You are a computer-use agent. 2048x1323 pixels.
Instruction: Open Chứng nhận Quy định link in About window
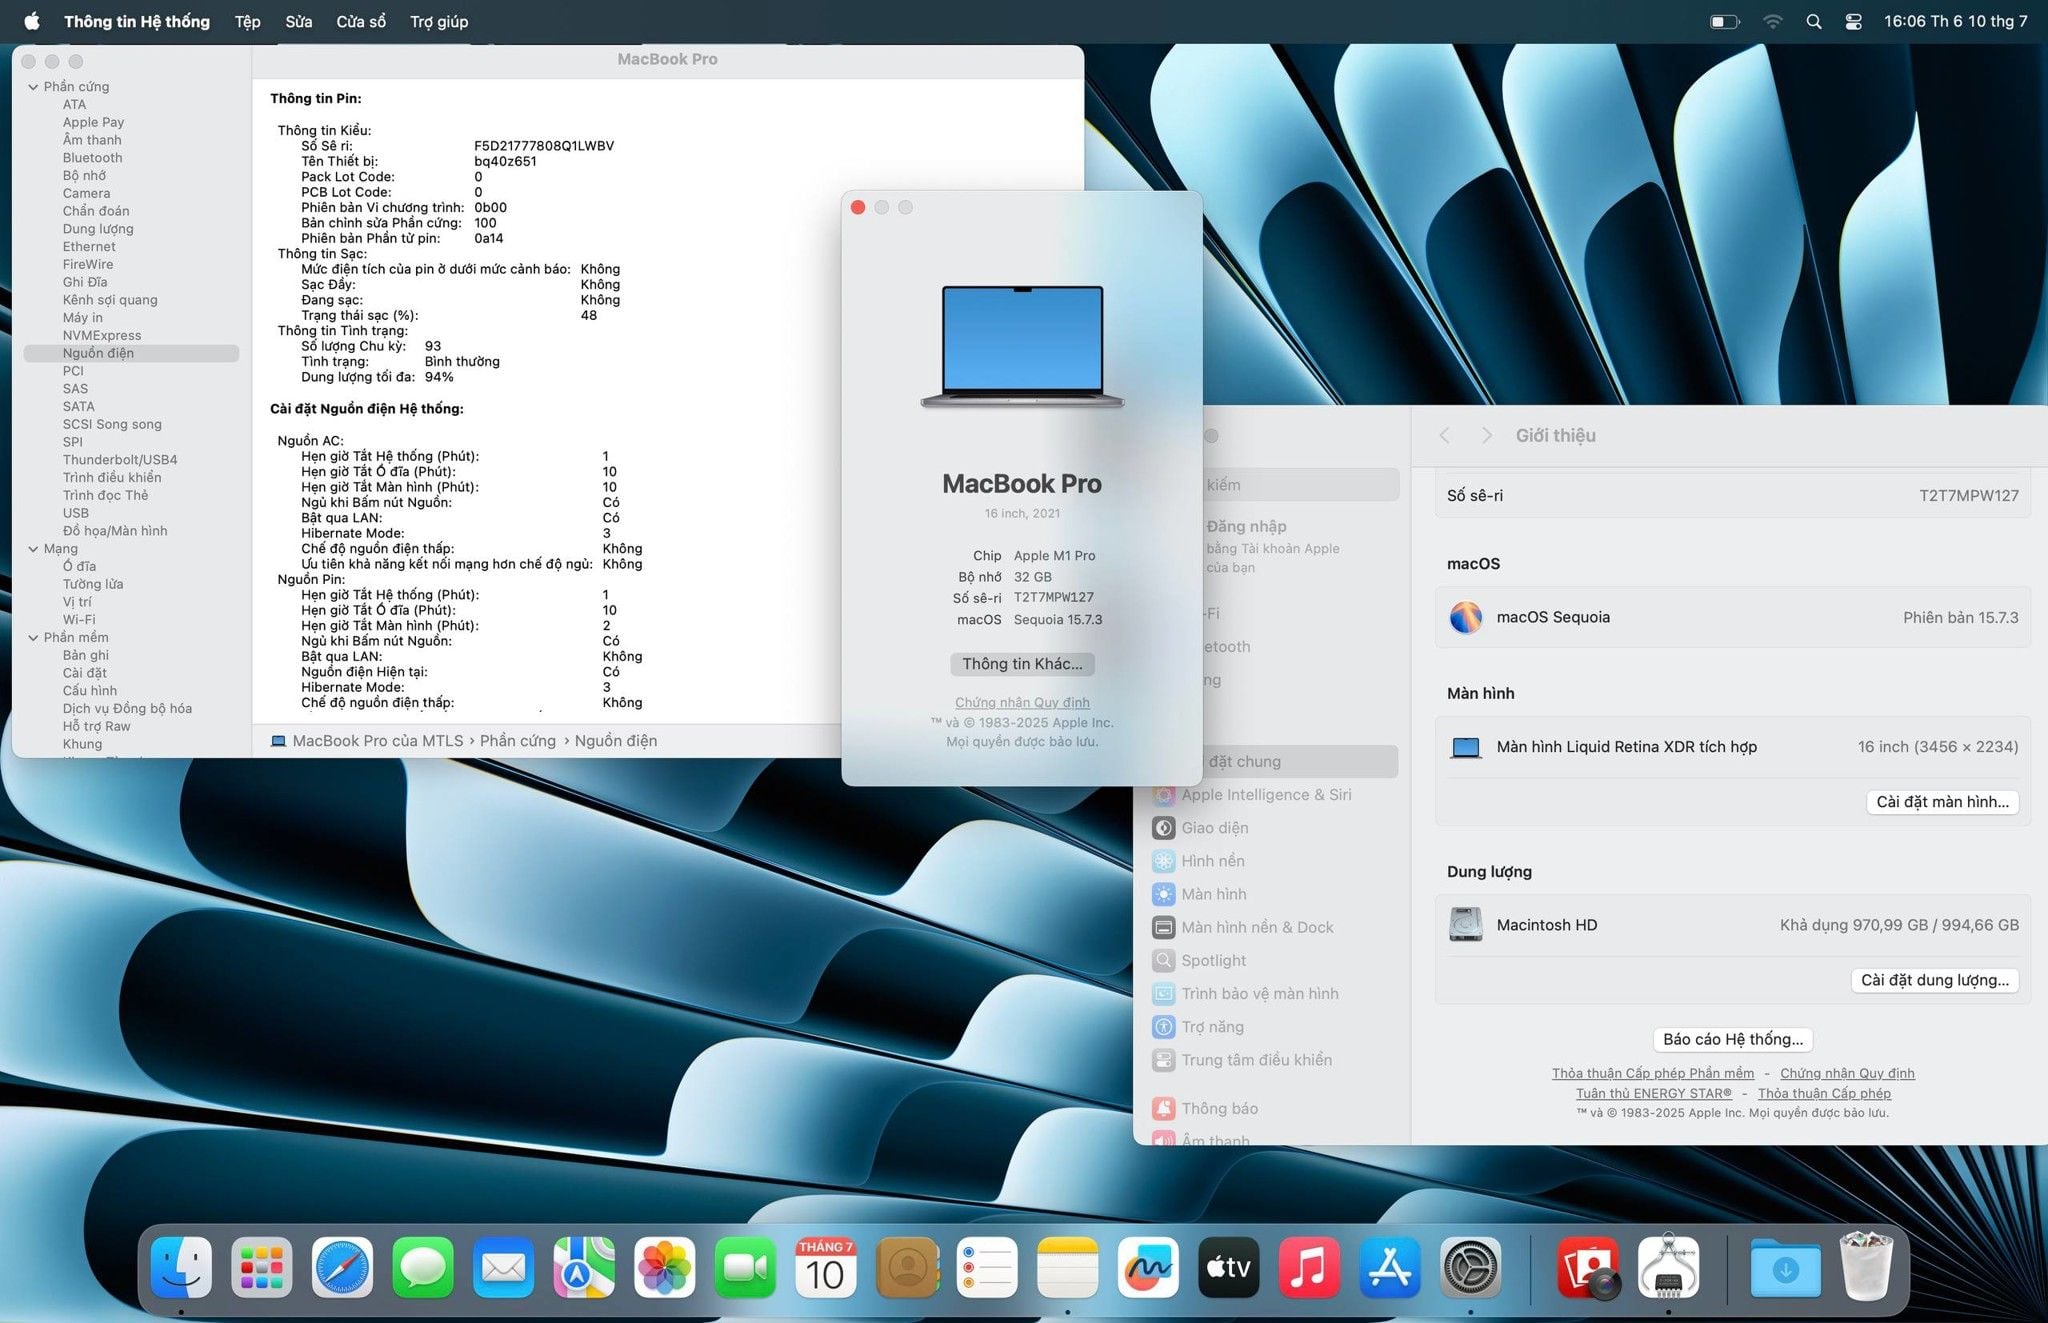coord(1022,702)
